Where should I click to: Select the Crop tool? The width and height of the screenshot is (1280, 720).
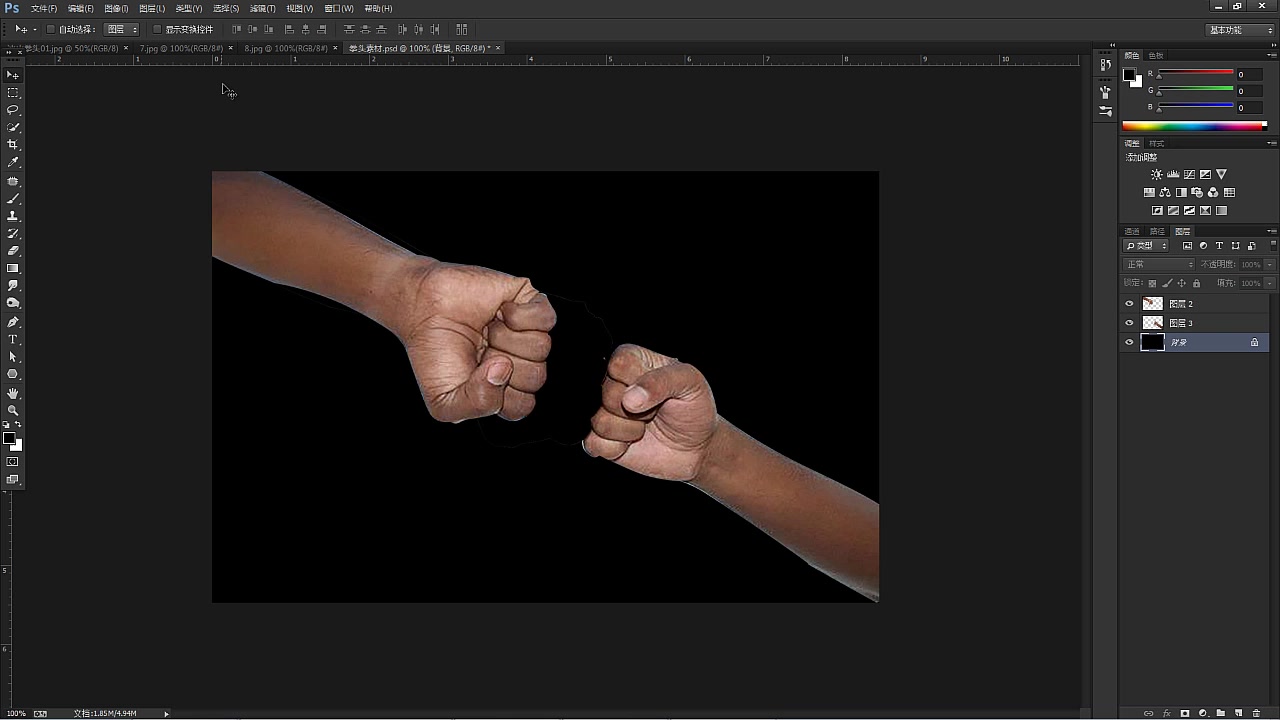point(13,145)
